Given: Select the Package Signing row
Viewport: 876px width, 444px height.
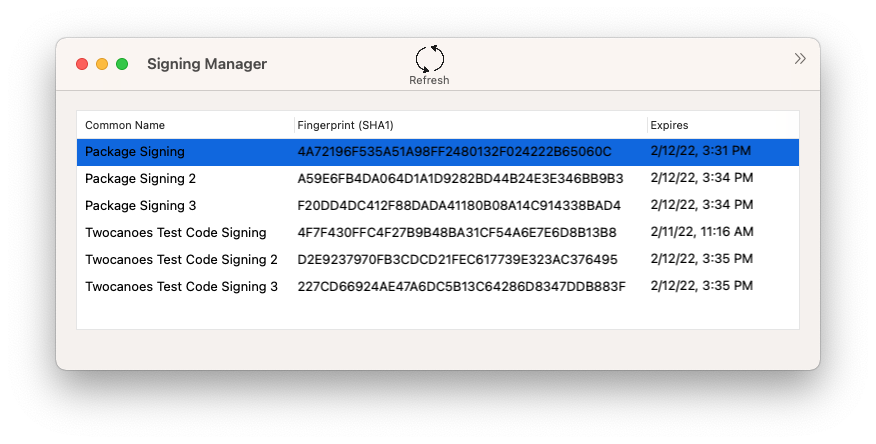Looking at the screenshot, I should (437, 152).
